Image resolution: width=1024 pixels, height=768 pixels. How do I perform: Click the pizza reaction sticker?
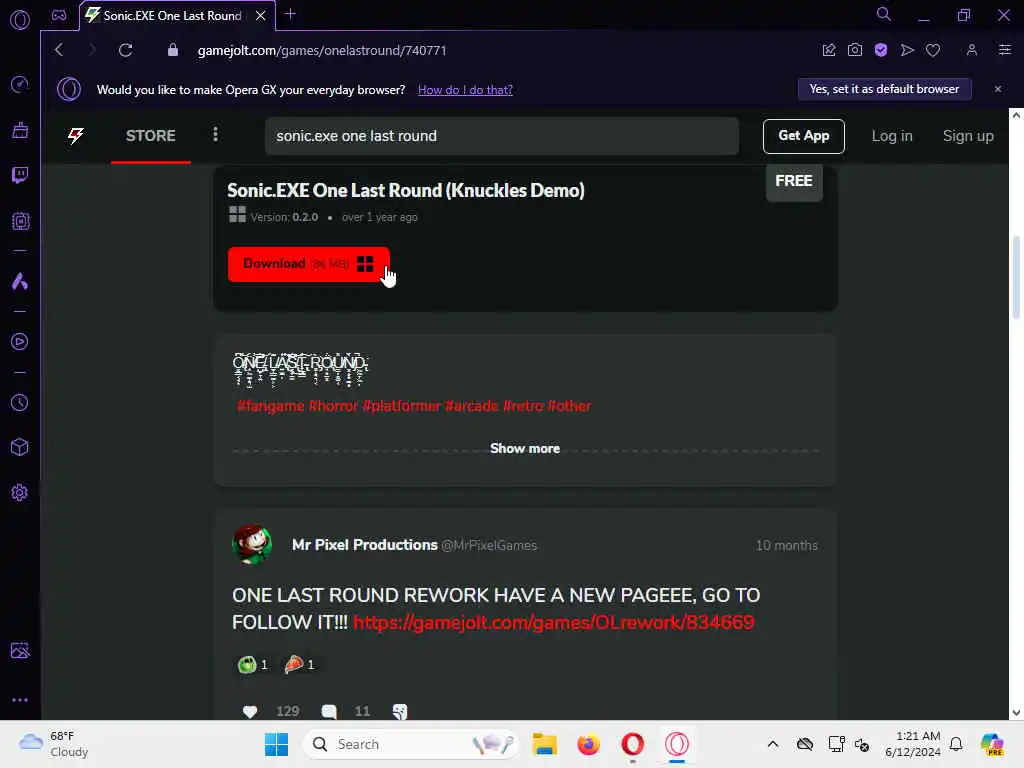point(294,665)
